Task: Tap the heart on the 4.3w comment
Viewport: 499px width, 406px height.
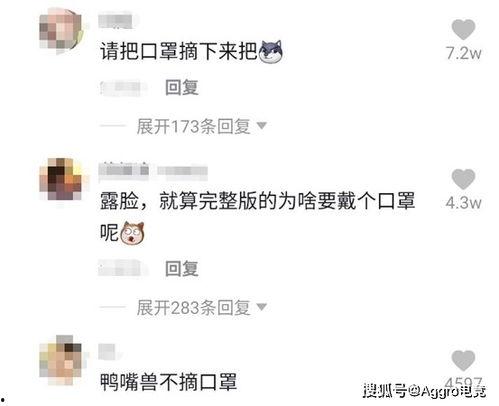Action: pos(463,179)
